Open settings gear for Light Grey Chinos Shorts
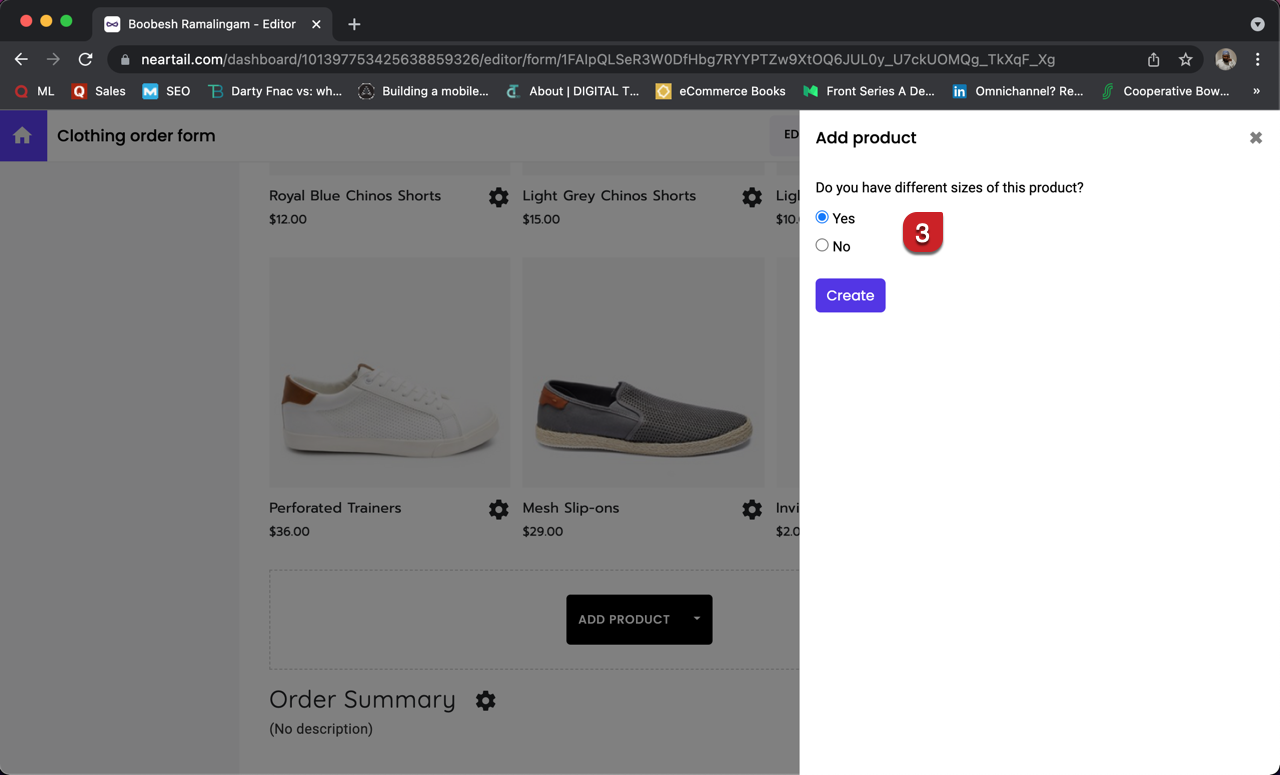Screen dimensions: 1280x775 tap(752, 197)
